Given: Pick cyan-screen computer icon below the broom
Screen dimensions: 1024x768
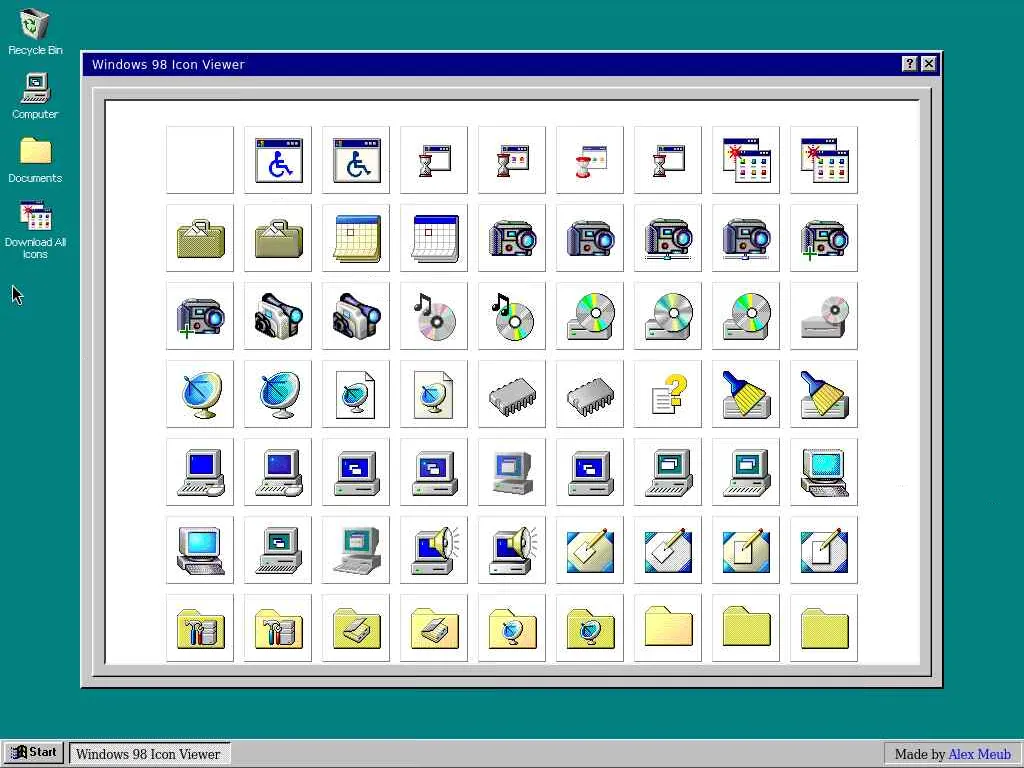Looking at the screenshot, I should click(824, 472).
